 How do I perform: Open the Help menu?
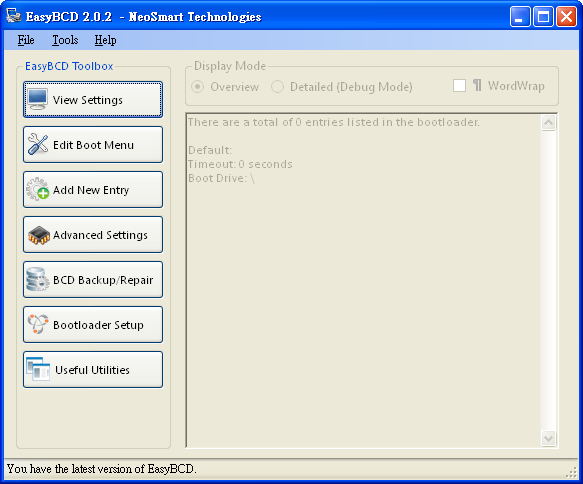point(105,40)
